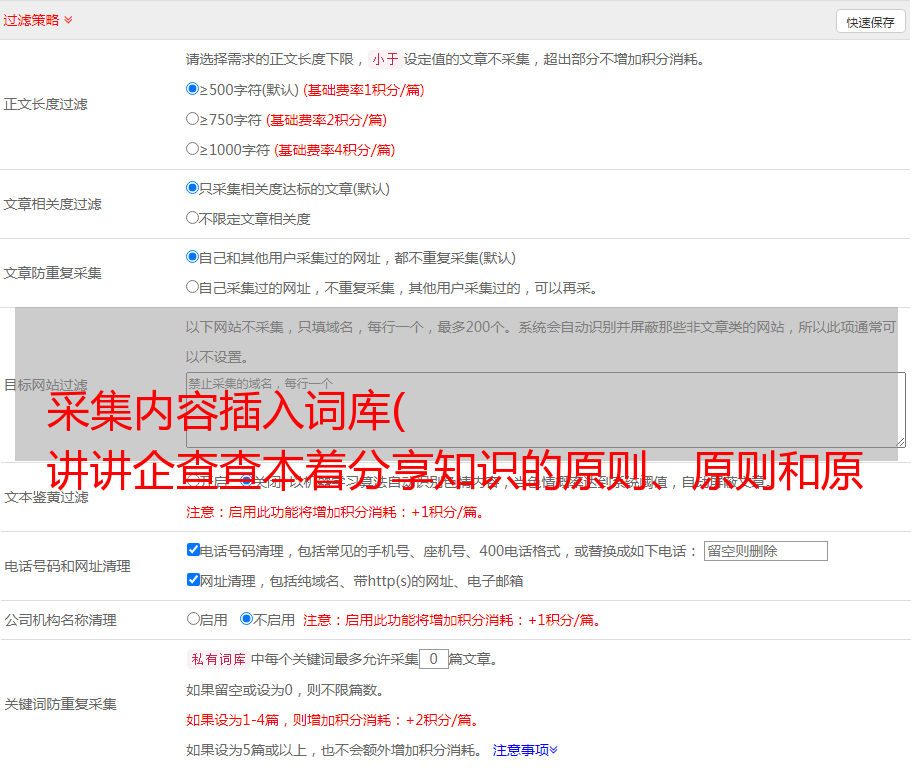
Task: Select 自己和其他用户采集过的网址 radio option
Action: point(193,257)
